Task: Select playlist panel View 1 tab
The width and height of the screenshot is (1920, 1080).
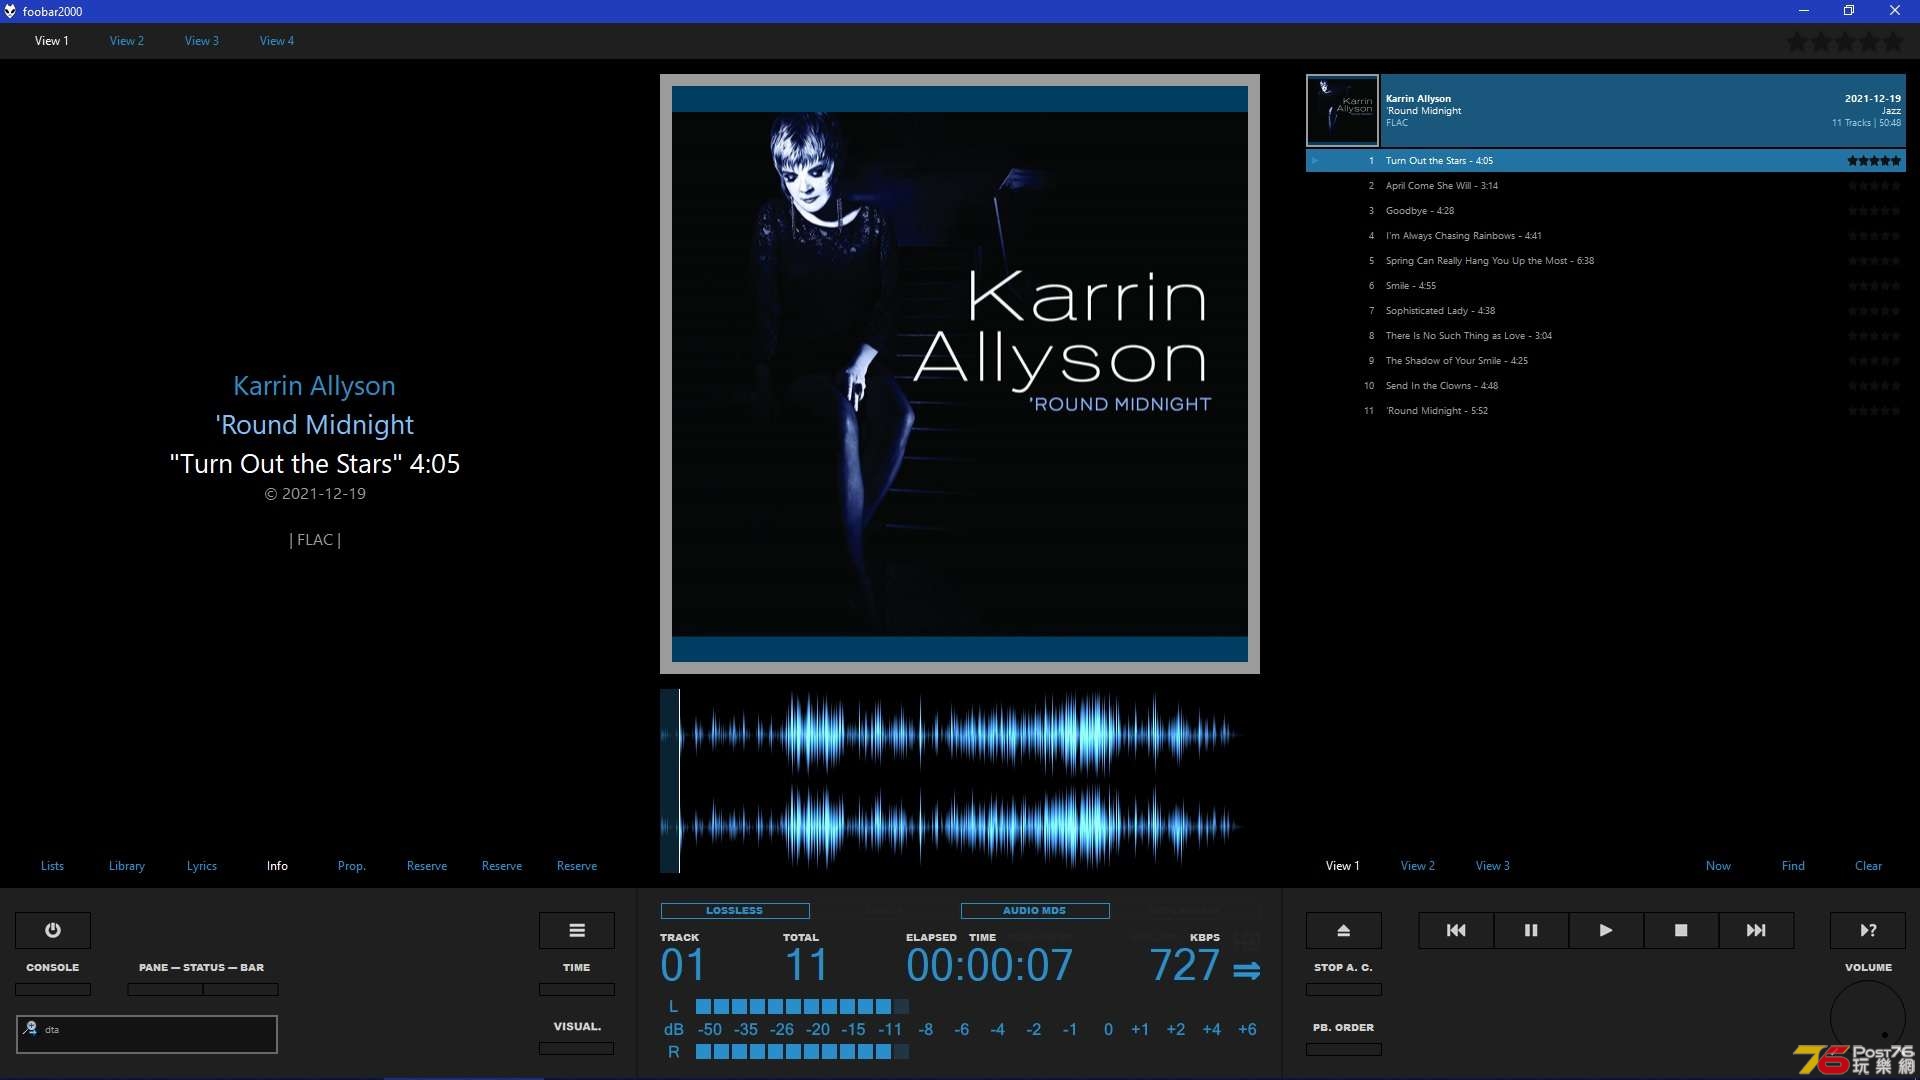Action: click(x=1343, y=866)
